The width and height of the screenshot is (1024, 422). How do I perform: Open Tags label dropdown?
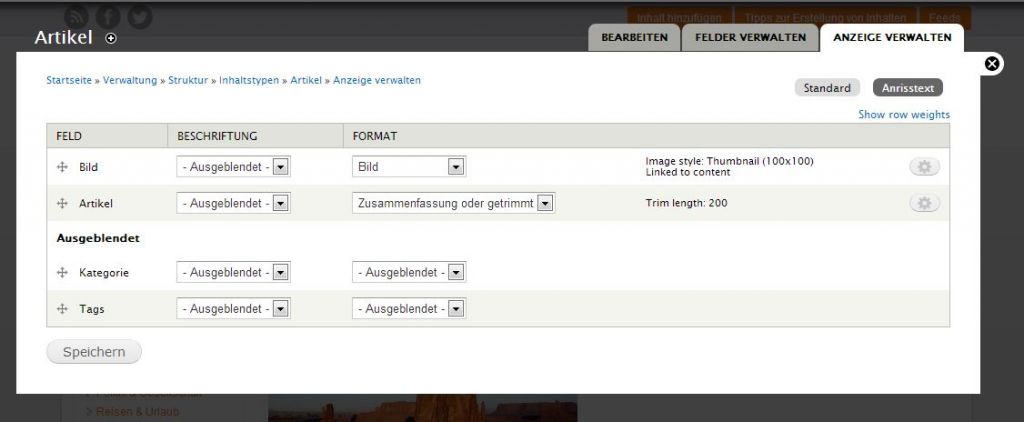pos(233,309)
